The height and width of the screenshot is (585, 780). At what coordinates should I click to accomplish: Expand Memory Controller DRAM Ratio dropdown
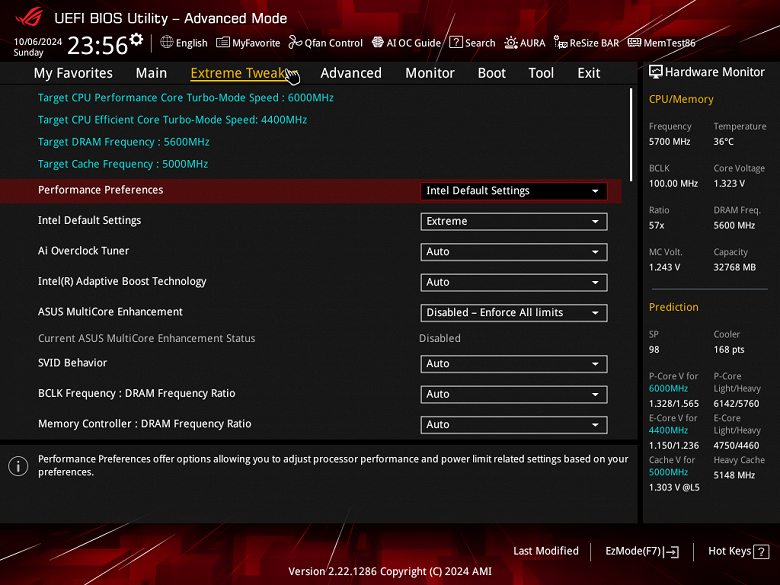(513, 425)
